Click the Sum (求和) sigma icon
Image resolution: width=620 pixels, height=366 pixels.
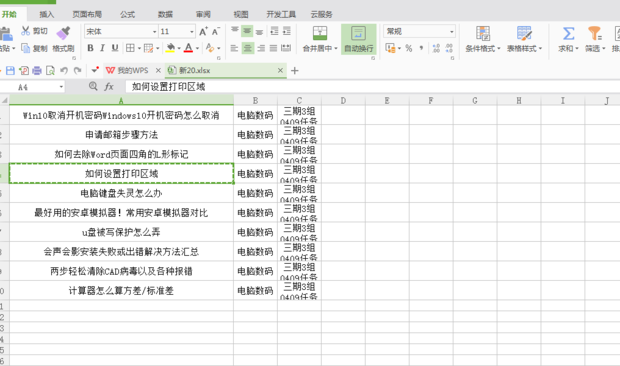(569, 34)
